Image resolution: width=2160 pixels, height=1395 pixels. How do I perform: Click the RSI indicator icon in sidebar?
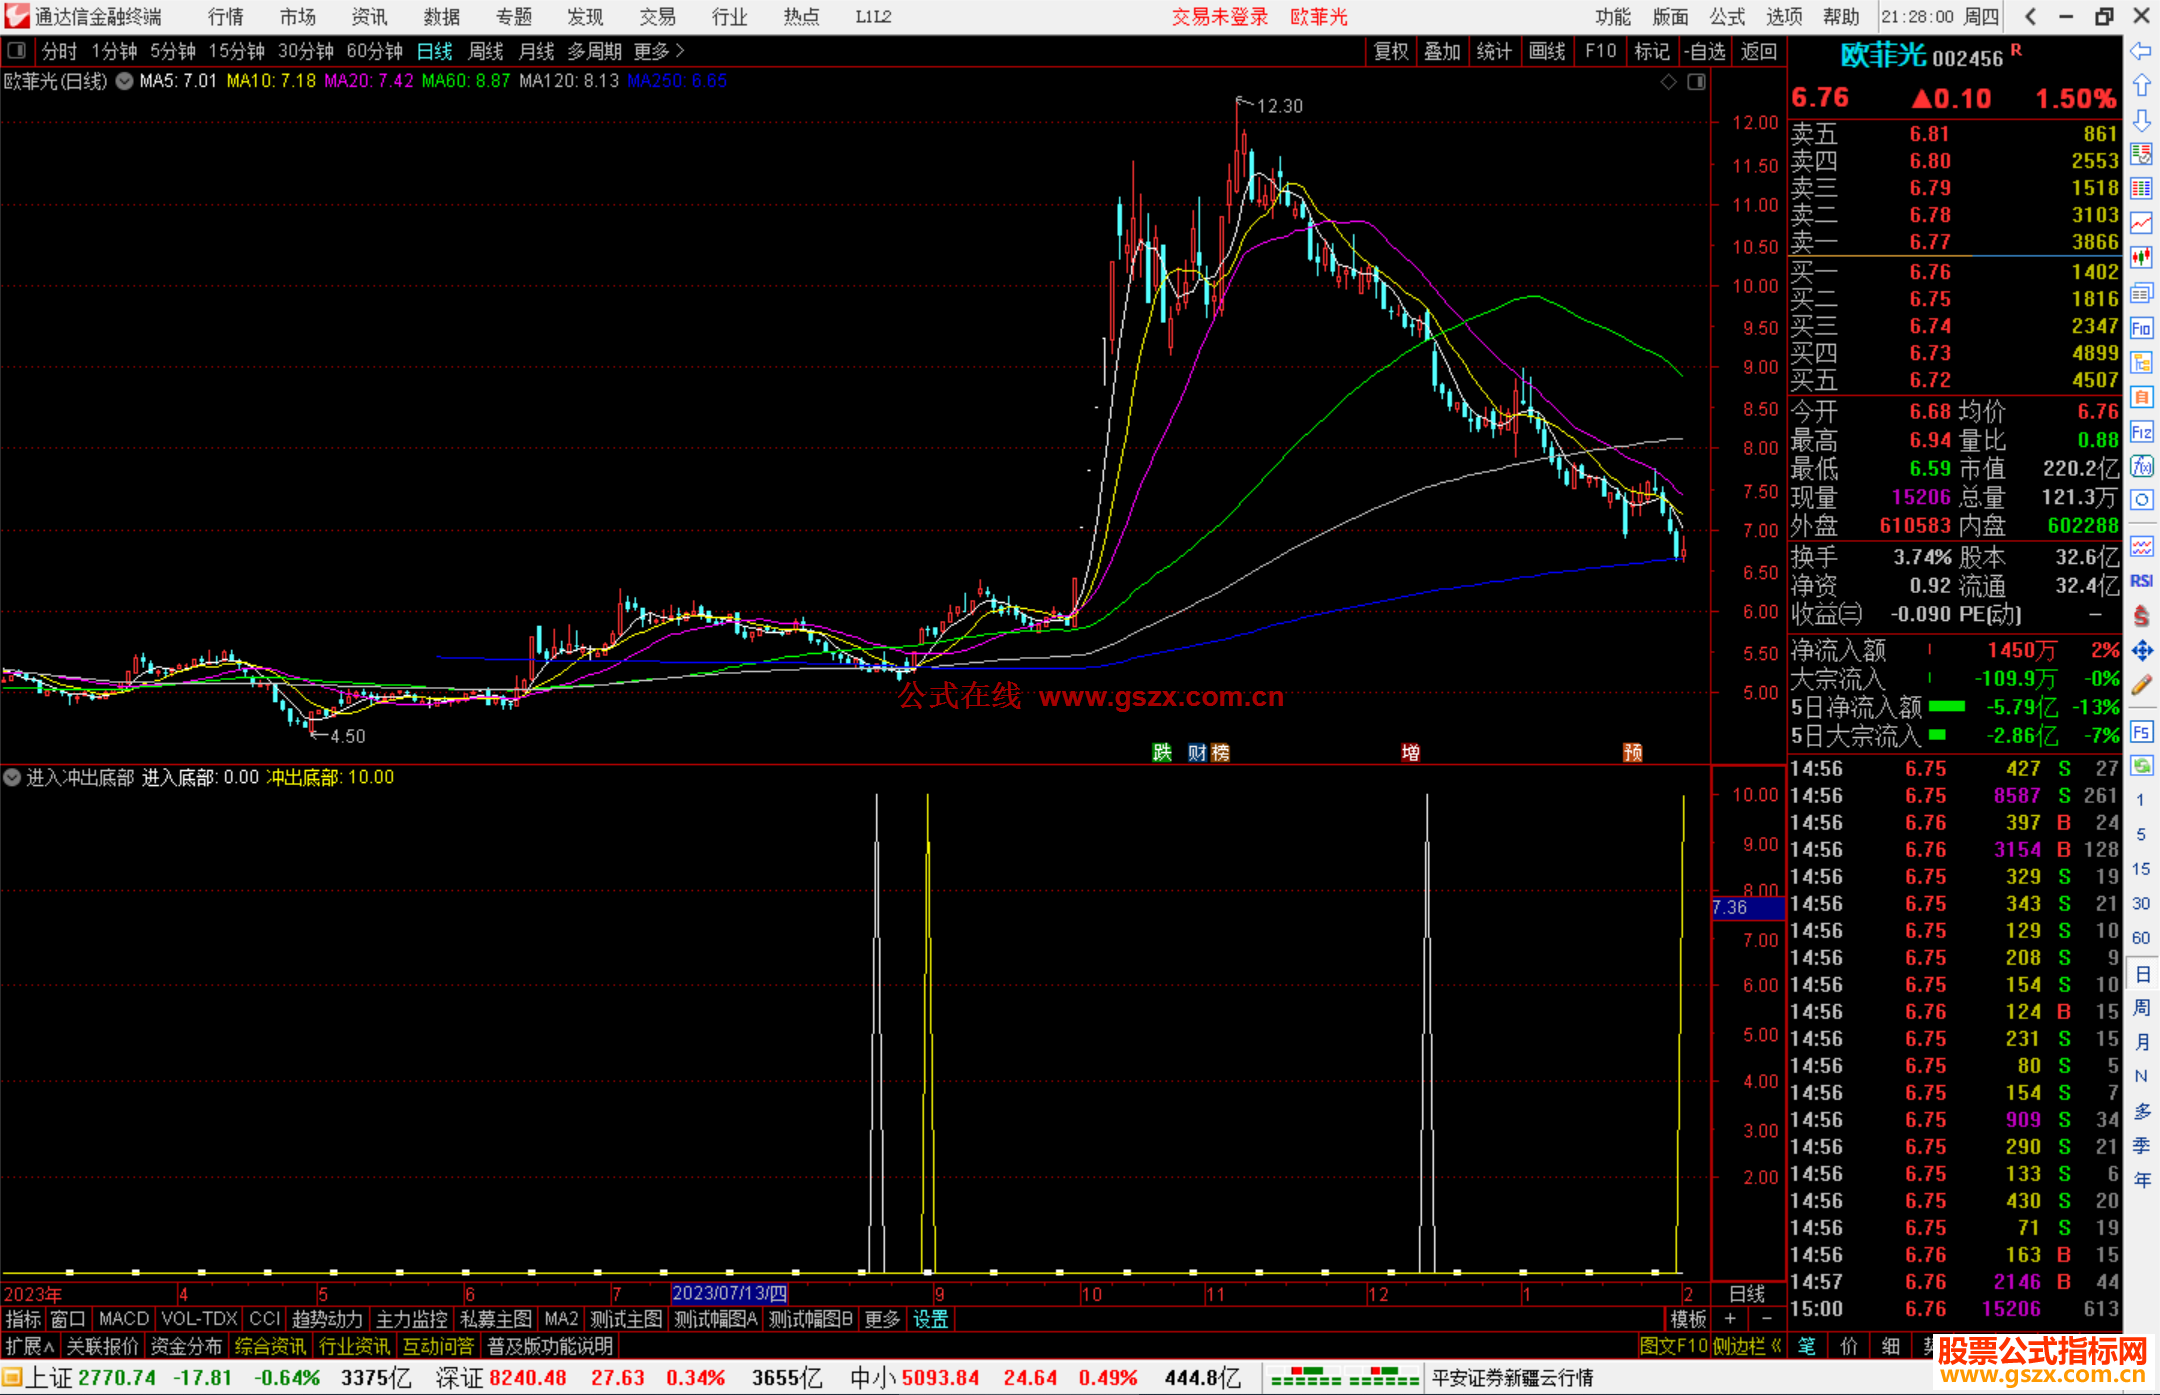click(2141, 581)
